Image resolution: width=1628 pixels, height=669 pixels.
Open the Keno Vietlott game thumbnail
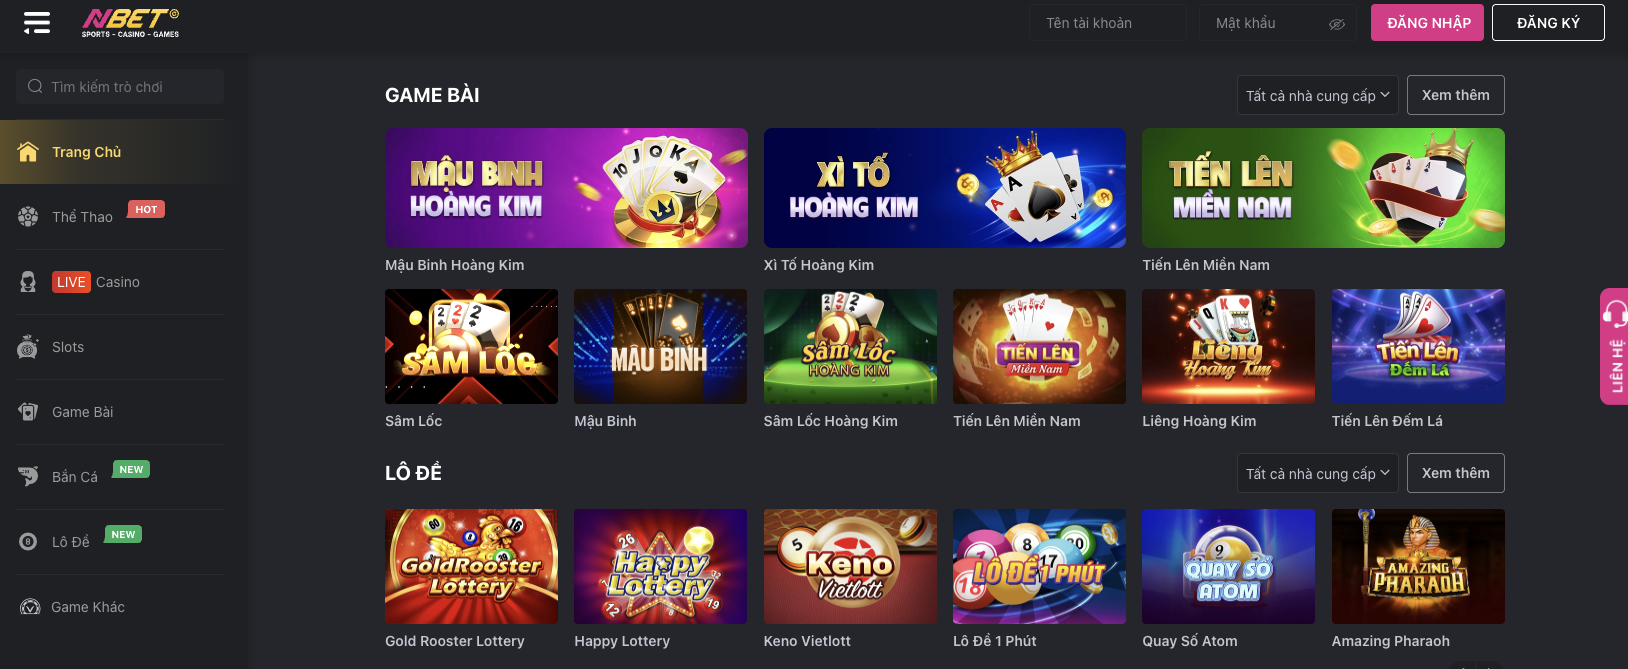[850, 566]
